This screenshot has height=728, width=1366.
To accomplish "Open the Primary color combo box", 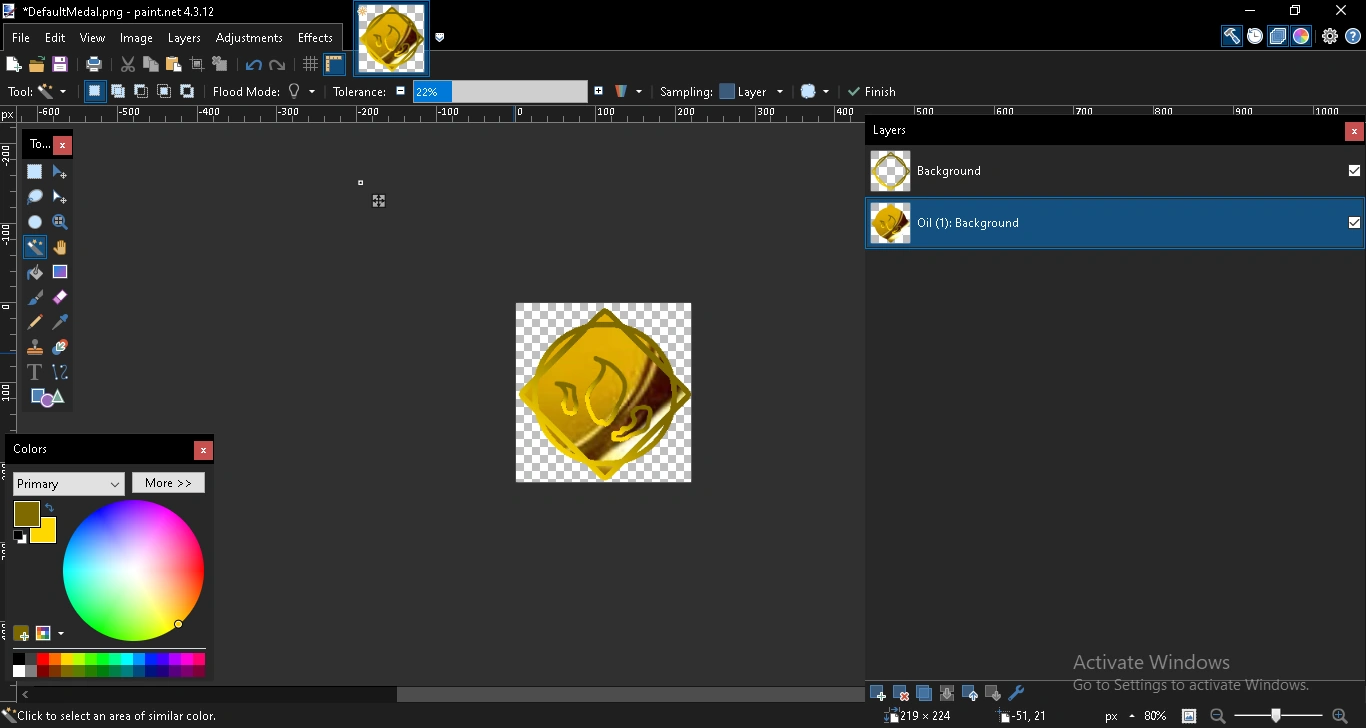I will tap(69, 484).
